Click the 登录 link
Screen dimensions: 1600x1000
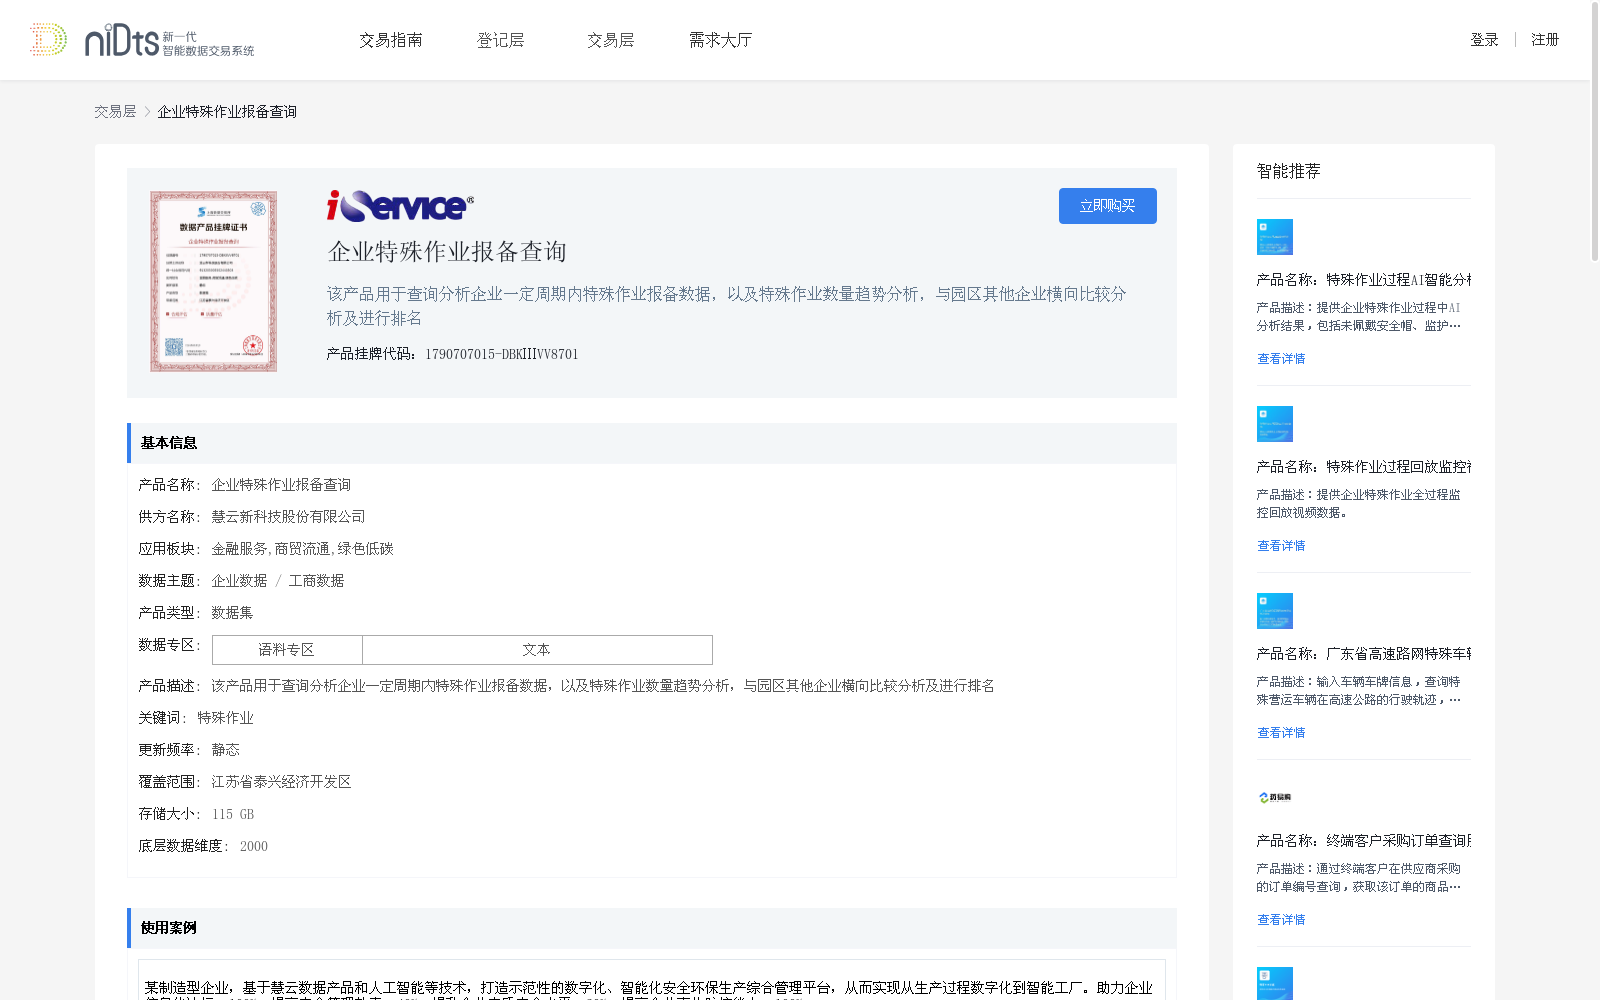tap(1484, 40)
